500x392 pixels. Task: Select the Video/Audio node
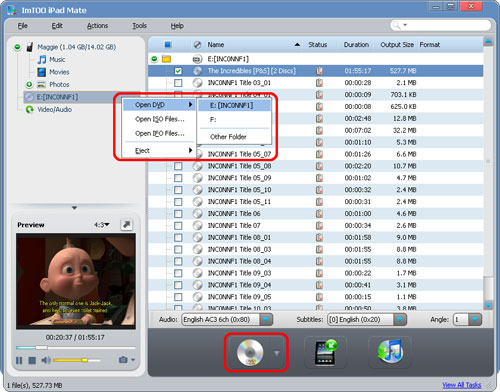(x=54, y=110)
